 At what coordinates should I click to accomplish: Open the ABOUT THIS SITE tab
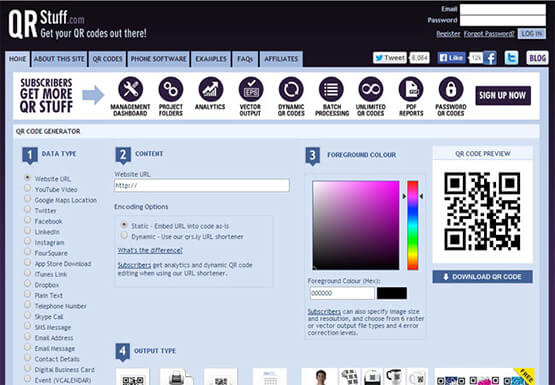(x=59, y=59)
